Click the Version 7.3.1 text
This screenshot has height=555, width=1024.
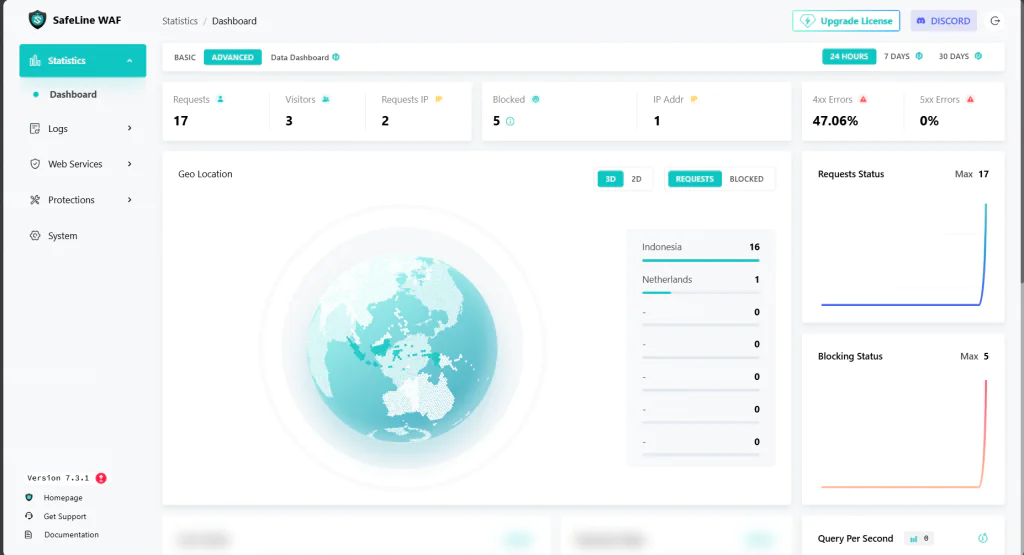click(x=58, y=478)
